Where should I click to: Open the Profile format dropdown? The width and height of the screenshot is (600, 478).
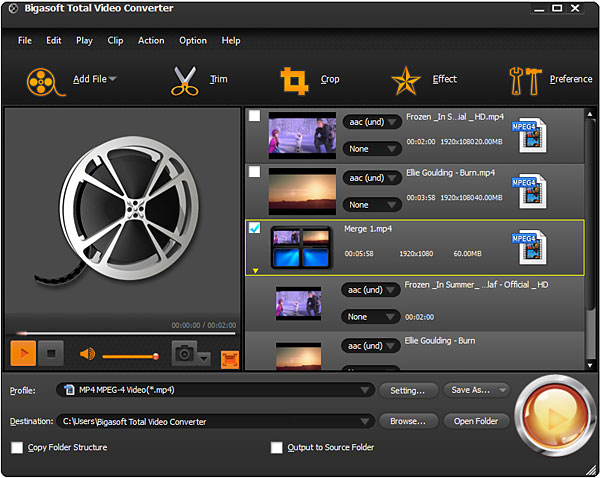(x=215, y=390)
